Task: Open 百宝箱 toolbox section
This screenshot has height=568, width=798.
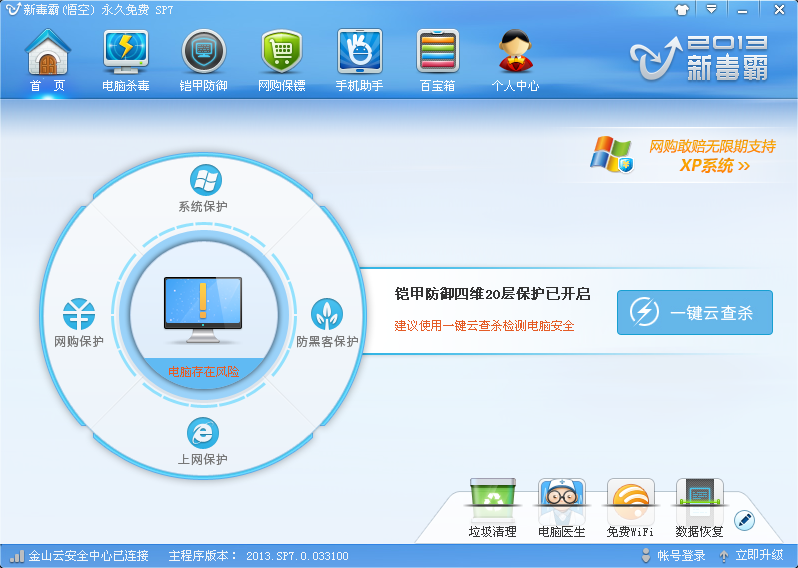Action: (438, 61)
